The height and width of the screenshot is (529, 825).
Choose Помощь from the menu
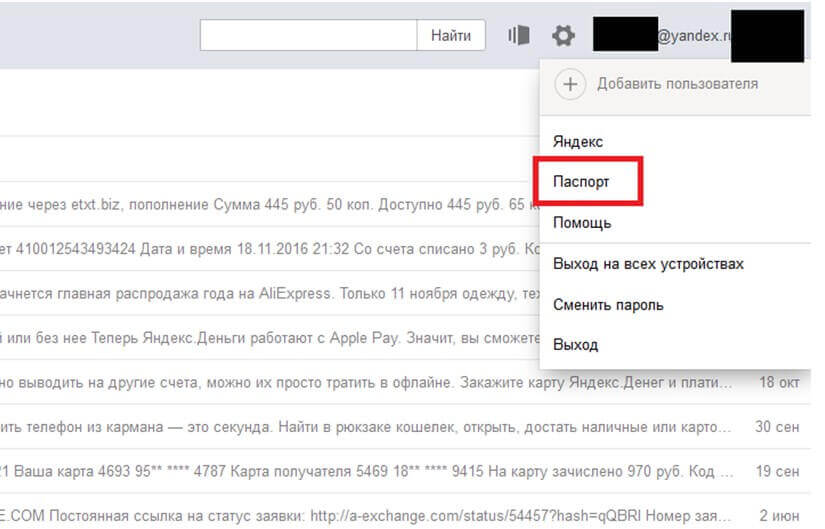pos(582,222)
